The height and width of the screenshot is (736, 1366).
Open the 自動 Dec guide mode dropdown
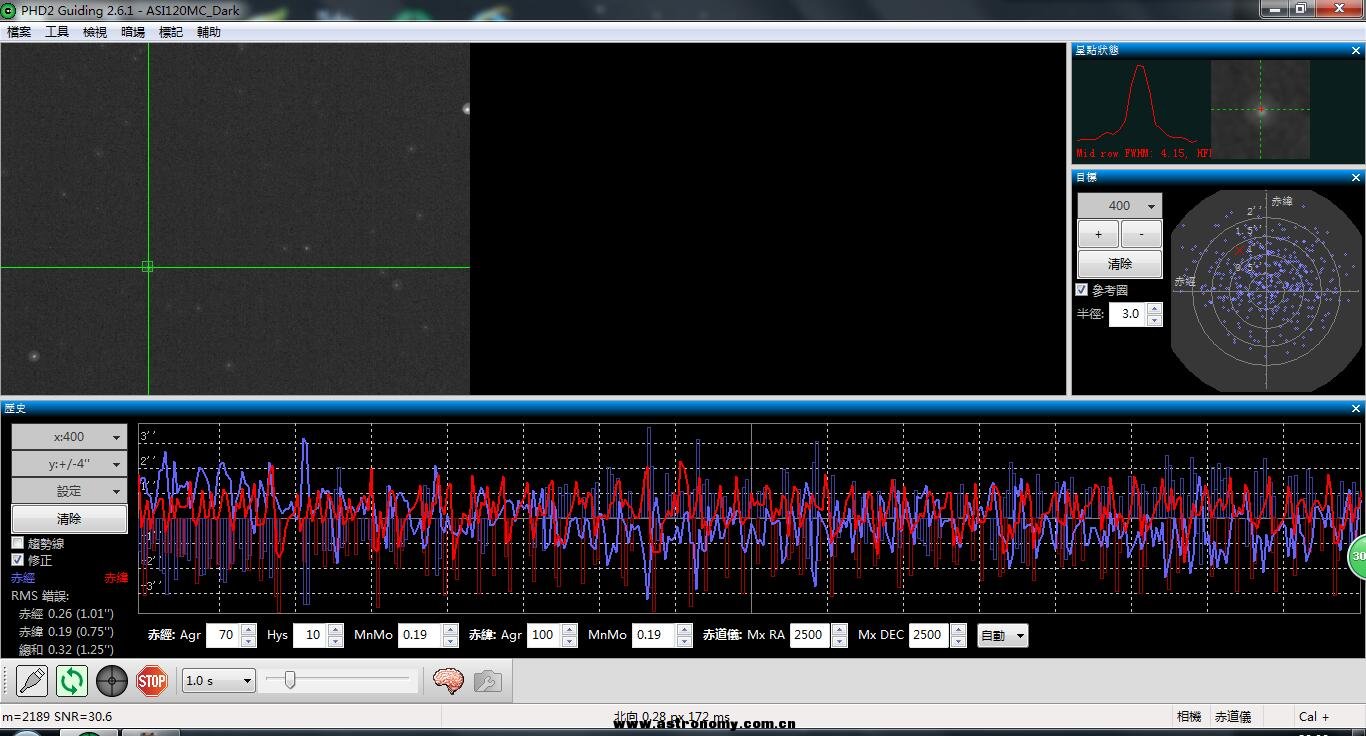pyautogui.click(x=1003, y=635)
